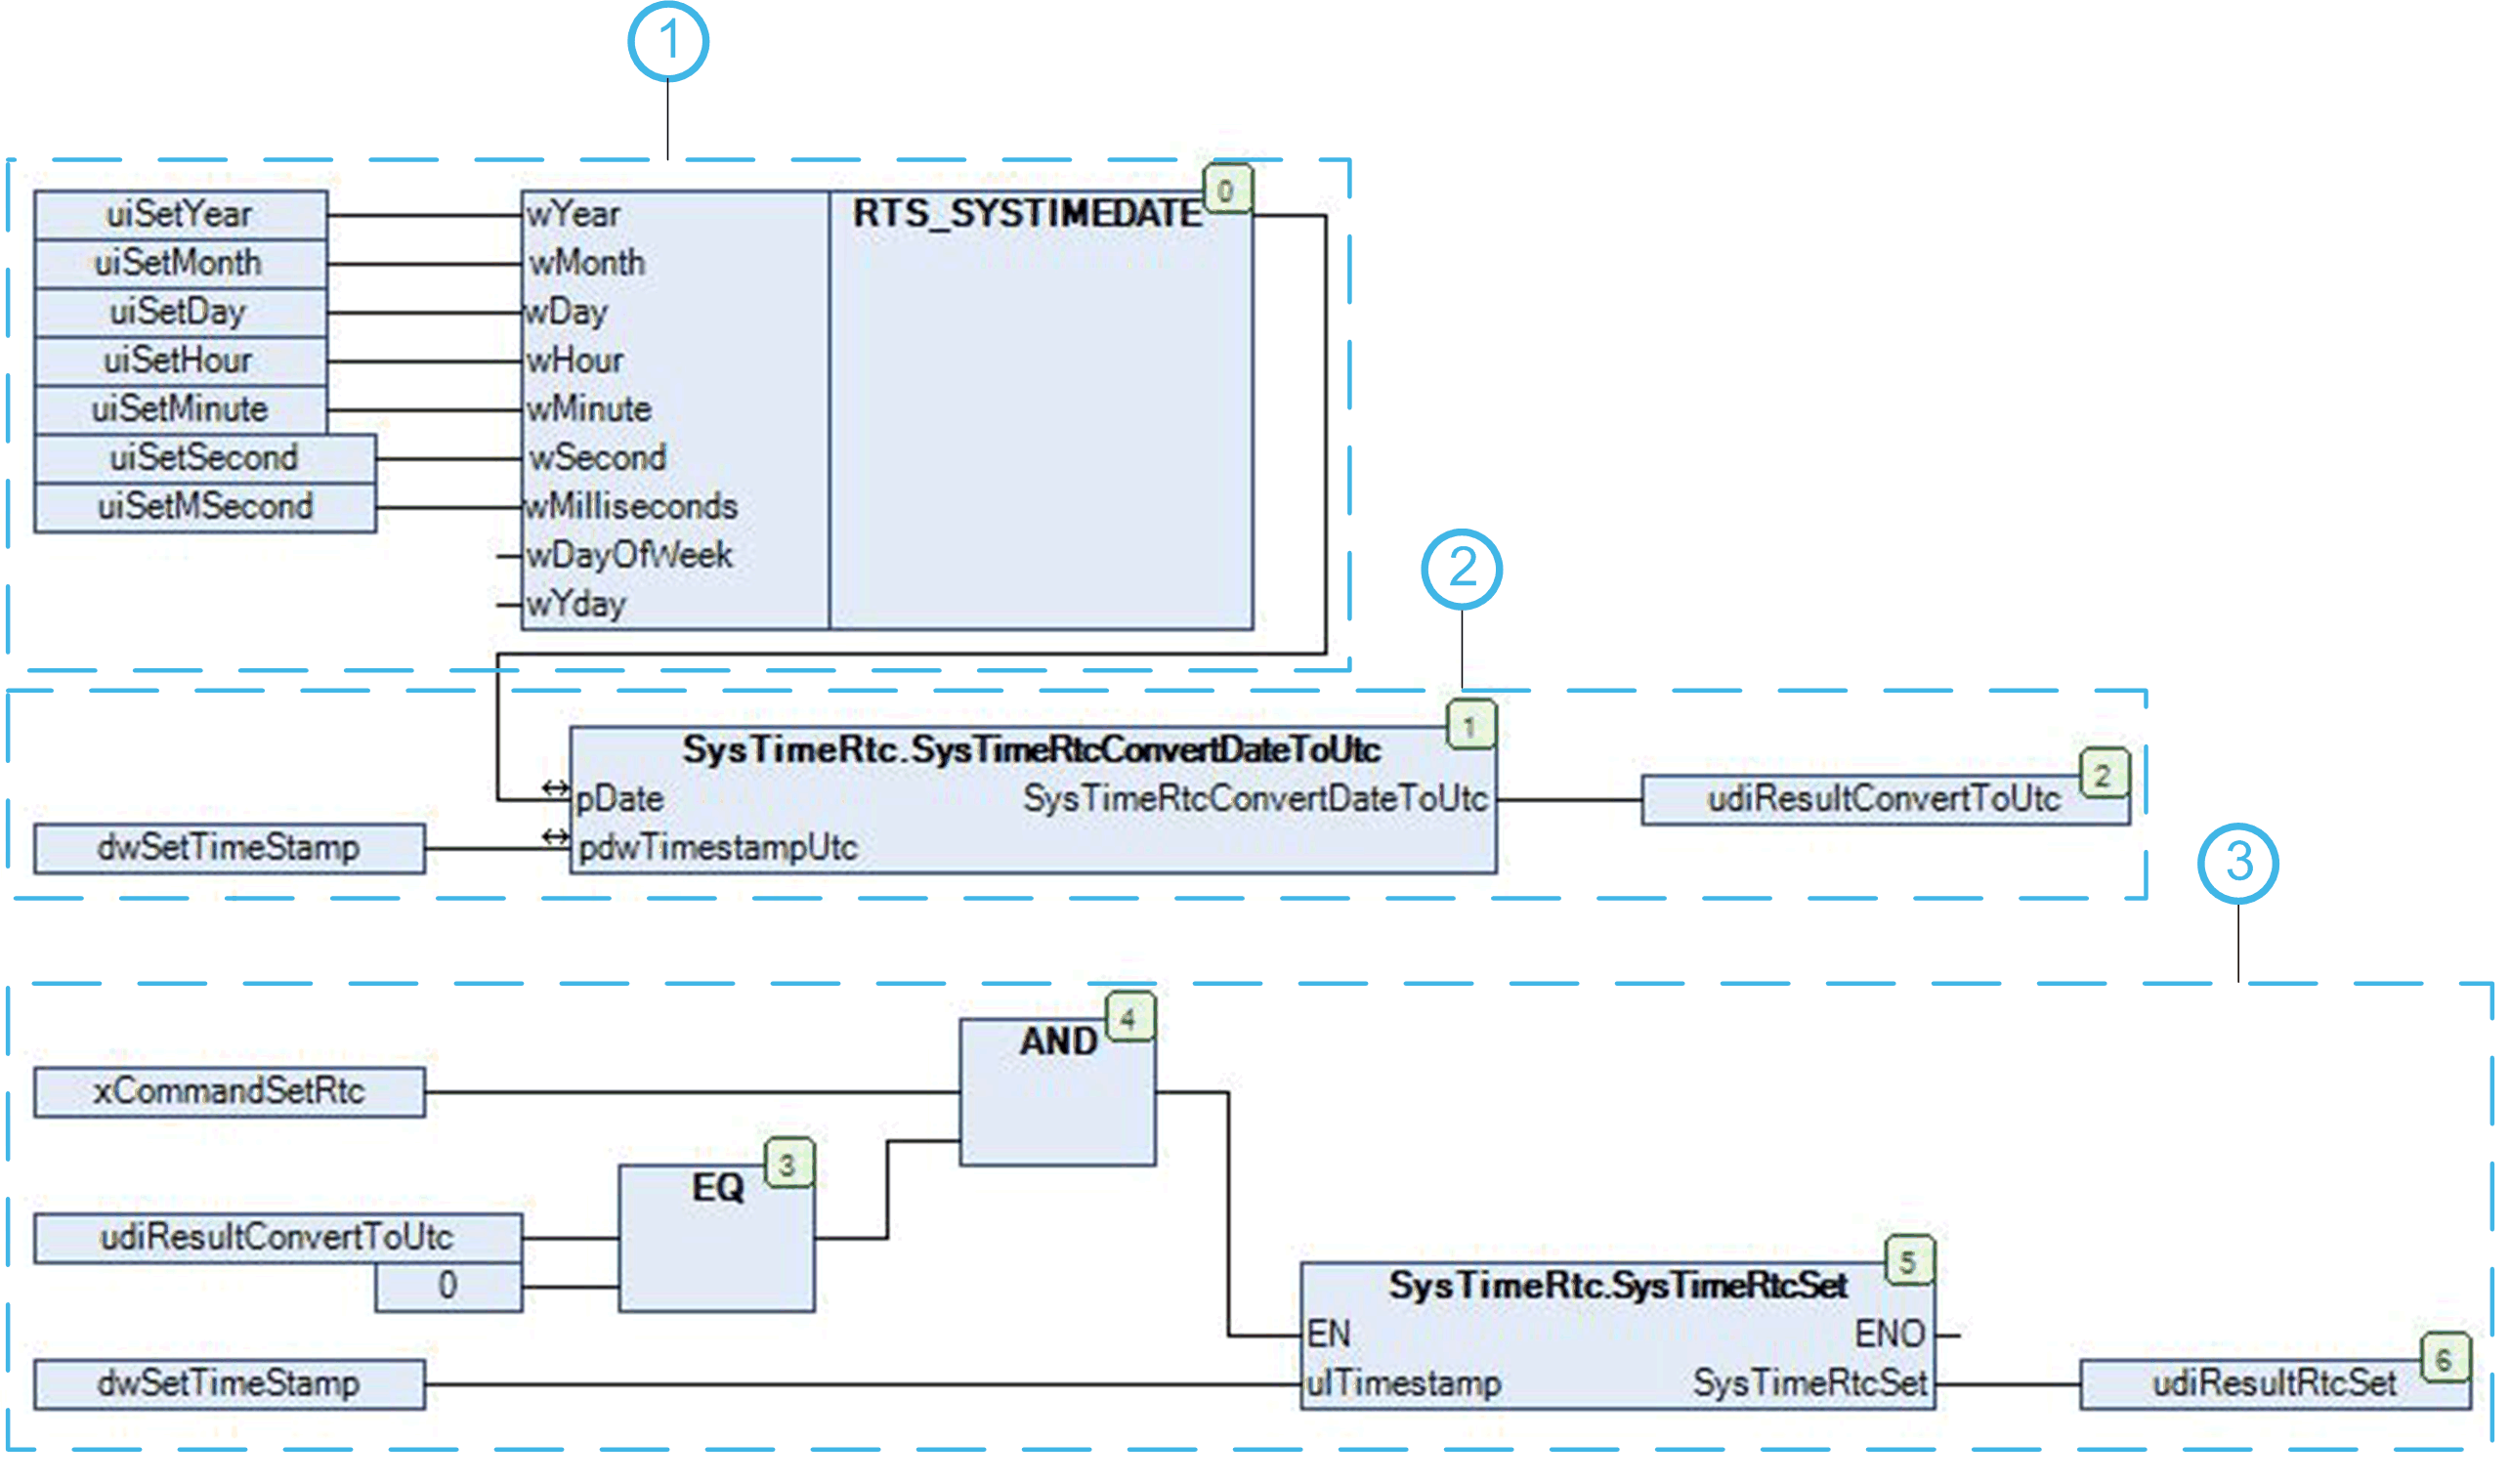2510x1484 pixels.
Task: Click the in-out arrow icon at pDate
Action: [555, 789]
